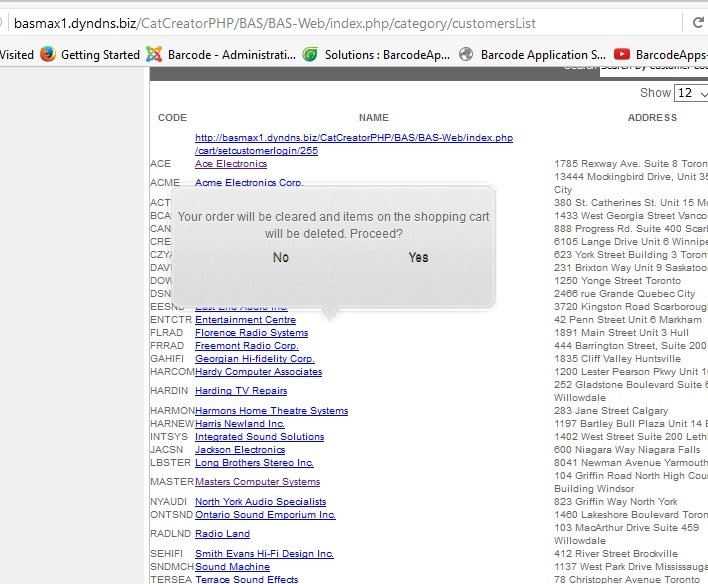This screenshot has height=584, width=708.
Task: Select the INTSYS code cell
Action: point(169,437)
